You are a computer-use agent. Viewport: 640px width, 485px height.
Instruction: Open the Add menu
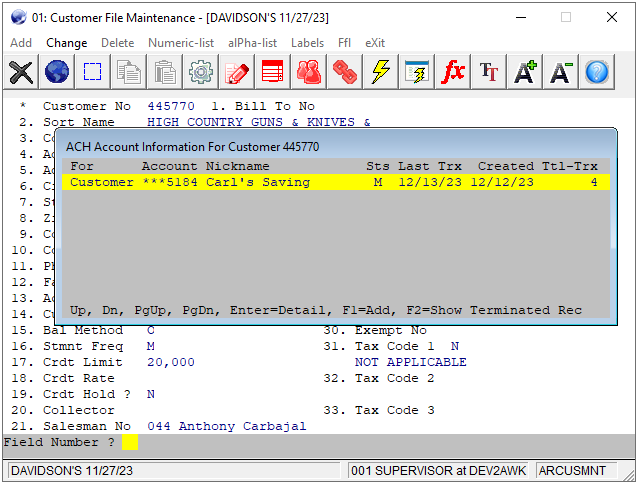pos(21,43)
